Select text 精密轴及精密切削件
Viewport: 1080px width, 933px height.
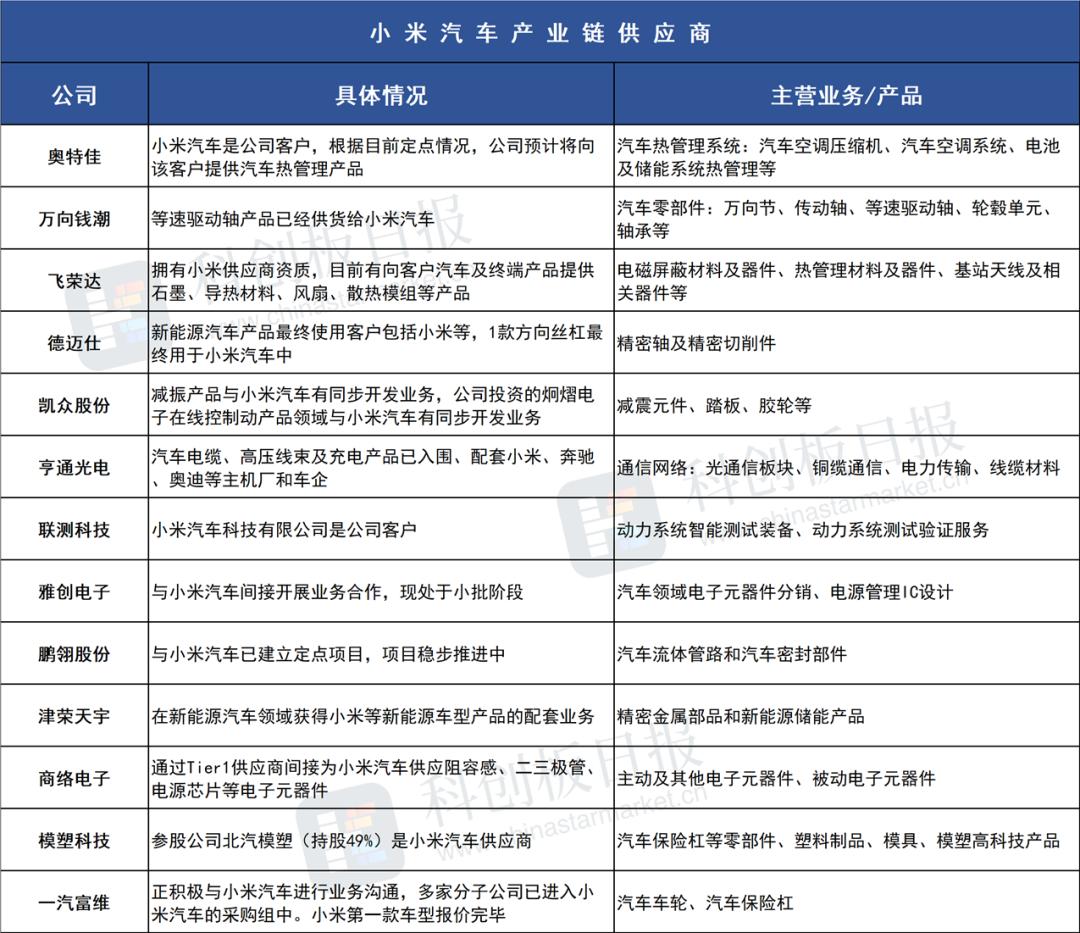(x=696, y=343)
